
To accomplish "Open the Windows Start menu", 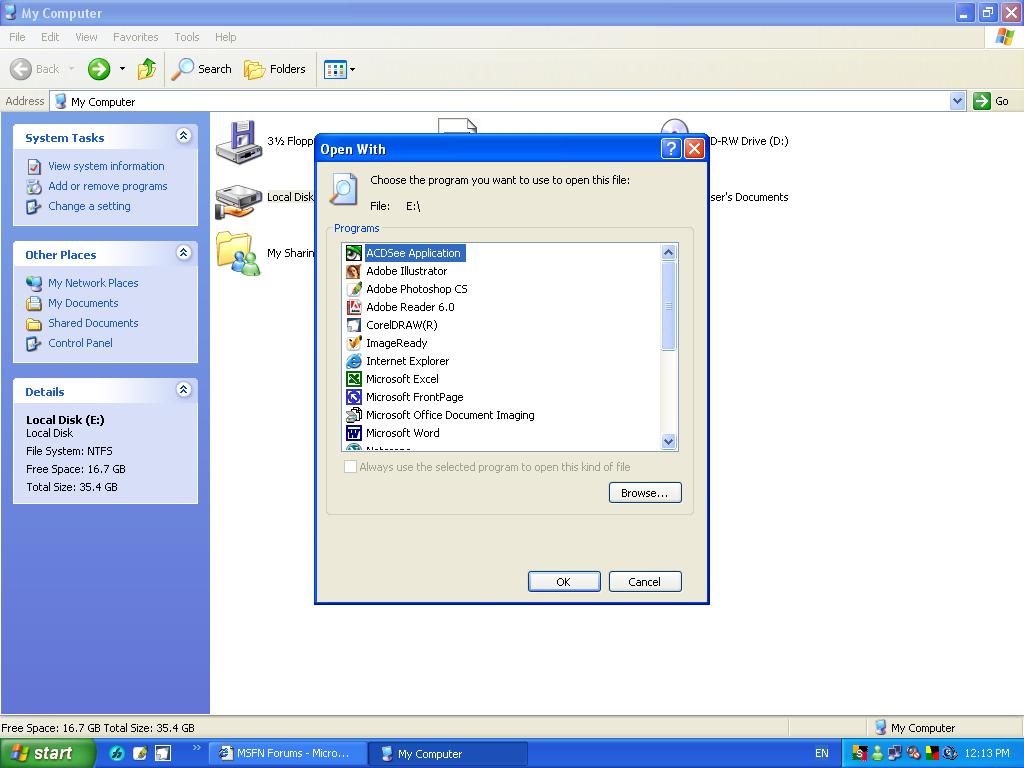I will point(47,753).
